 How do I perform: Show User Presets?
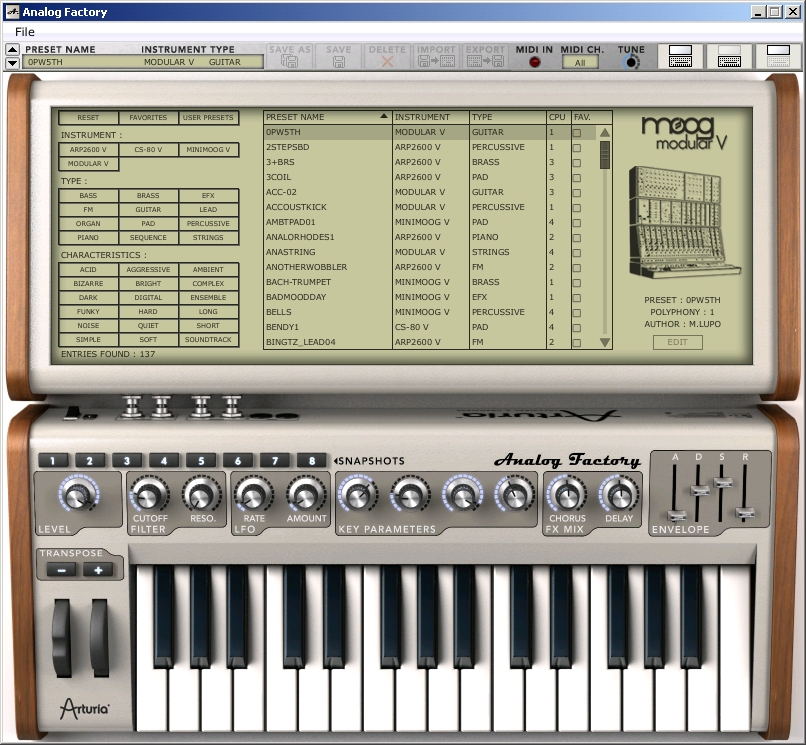point(208,117)
